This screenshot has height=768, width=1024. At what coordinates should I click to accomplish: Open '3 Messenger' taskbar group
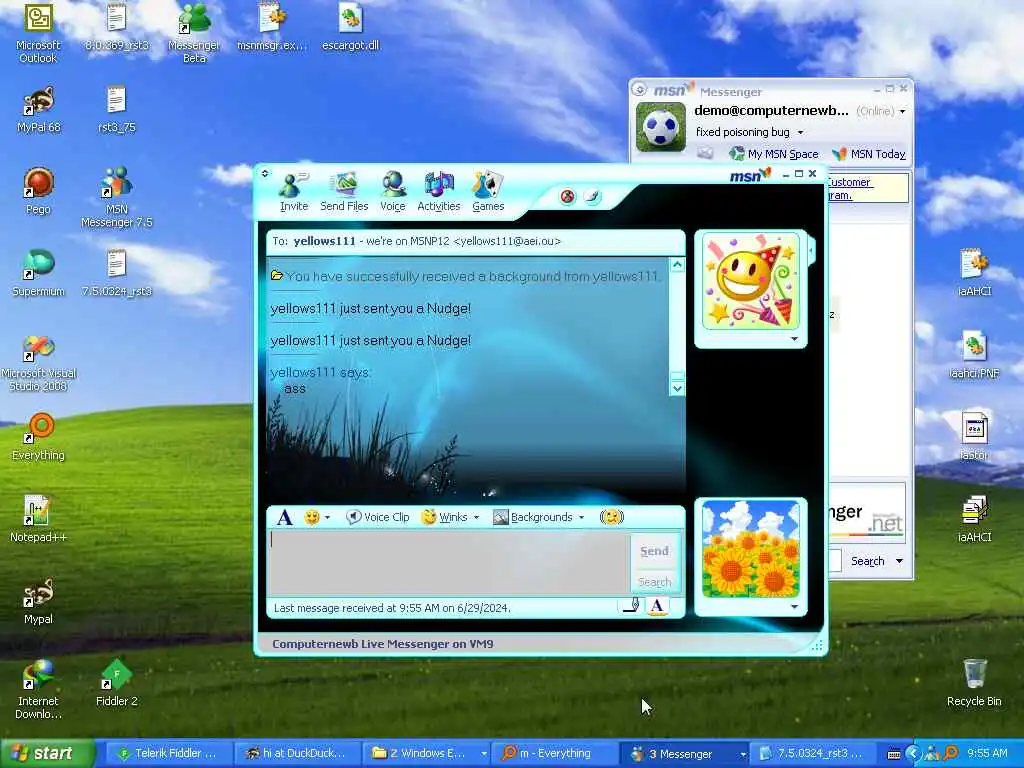click(686, 754)
